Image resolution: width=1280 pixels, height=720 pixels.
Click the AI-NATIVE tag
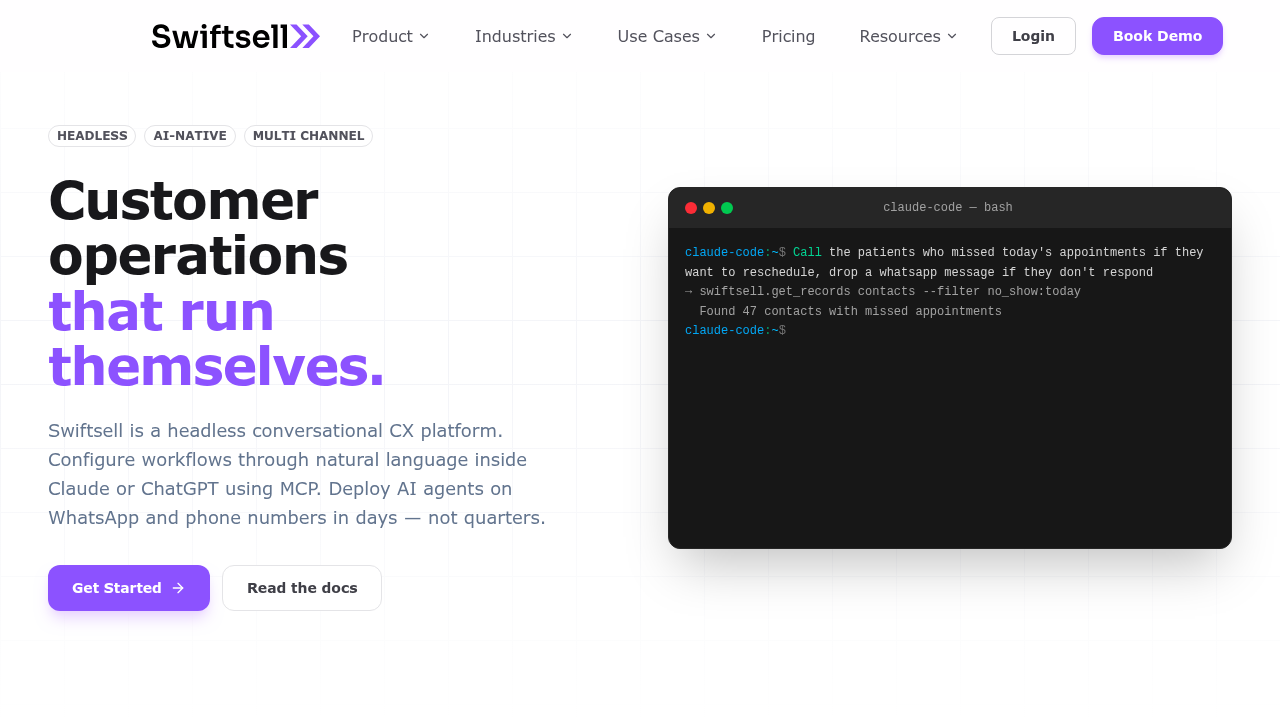190,136
